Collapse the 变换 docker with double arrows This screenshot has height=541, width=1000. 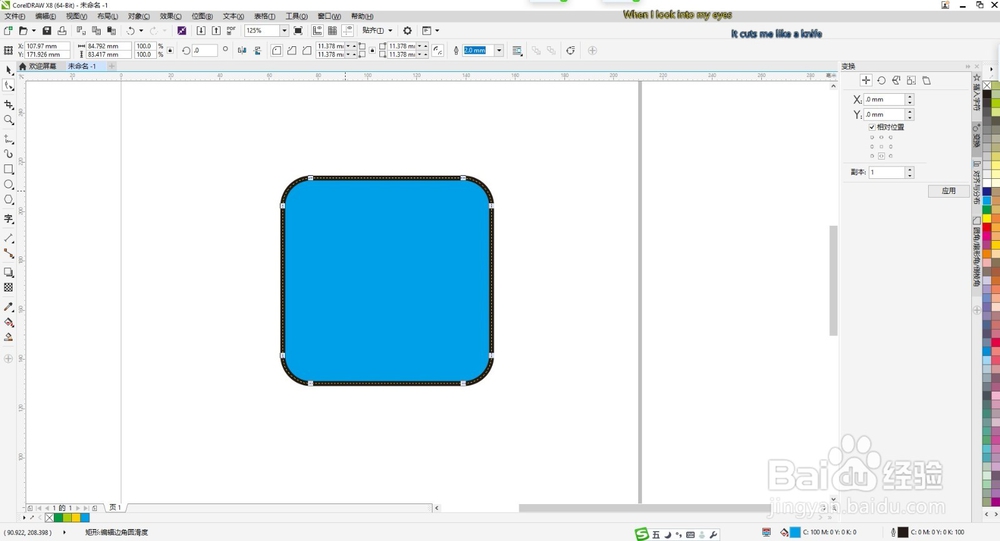point(967,66)
